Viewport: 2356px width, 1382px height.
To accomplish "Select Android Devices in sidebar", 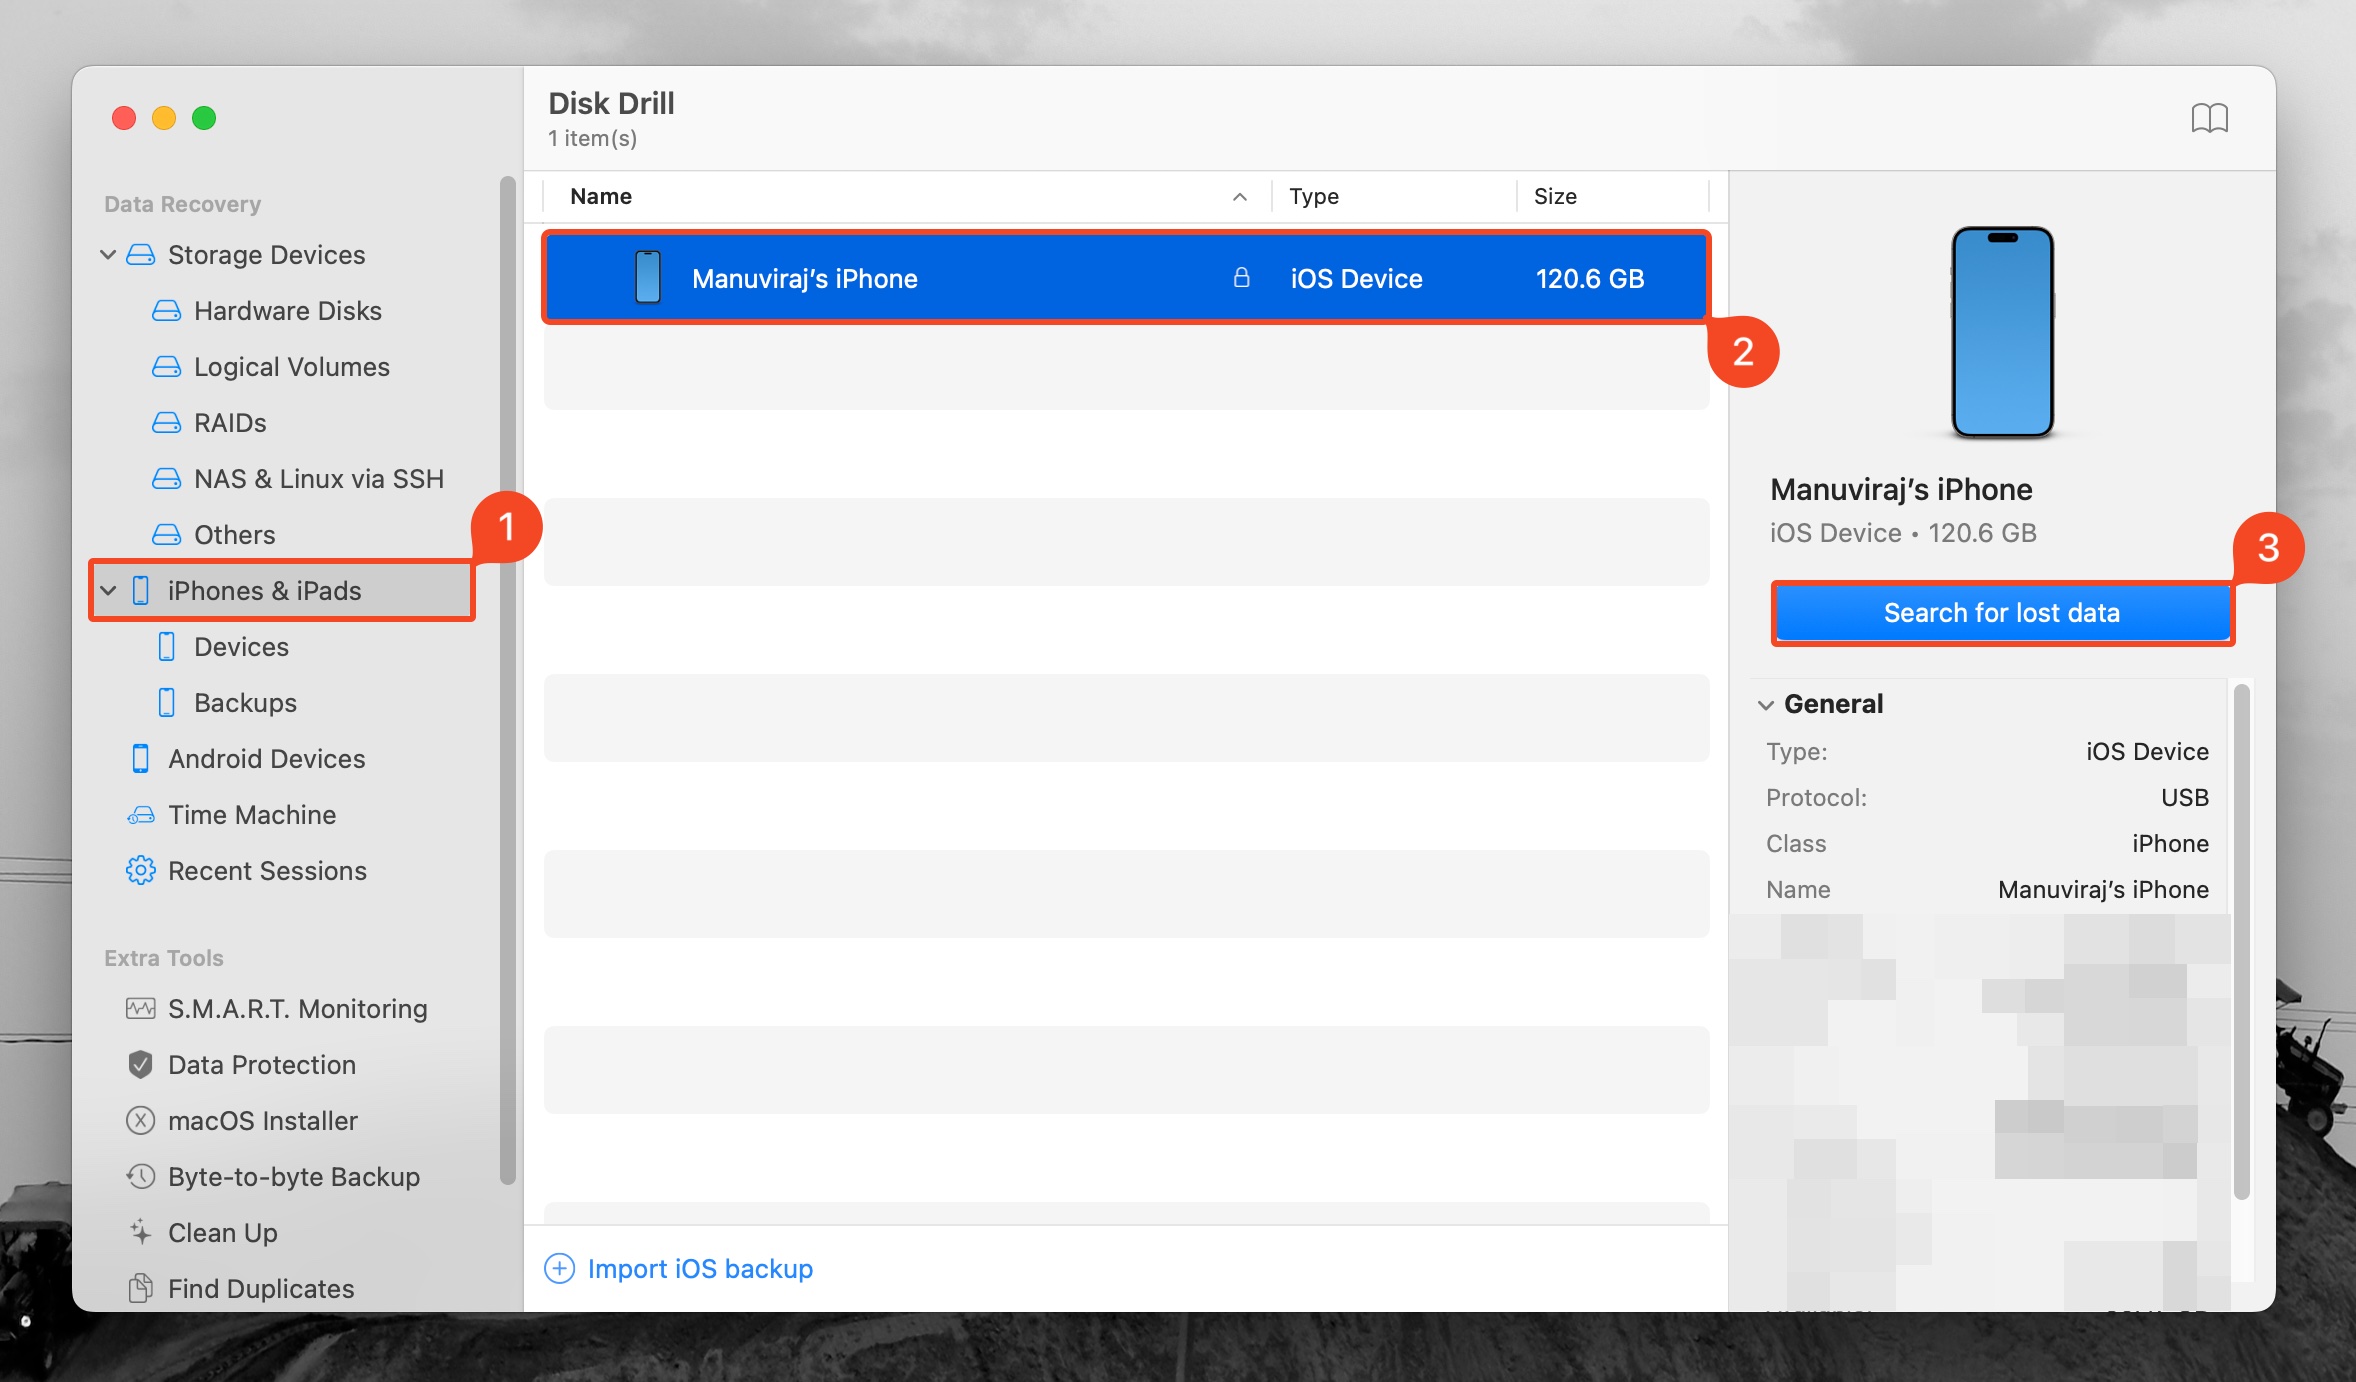I will (x=266, y=758).
